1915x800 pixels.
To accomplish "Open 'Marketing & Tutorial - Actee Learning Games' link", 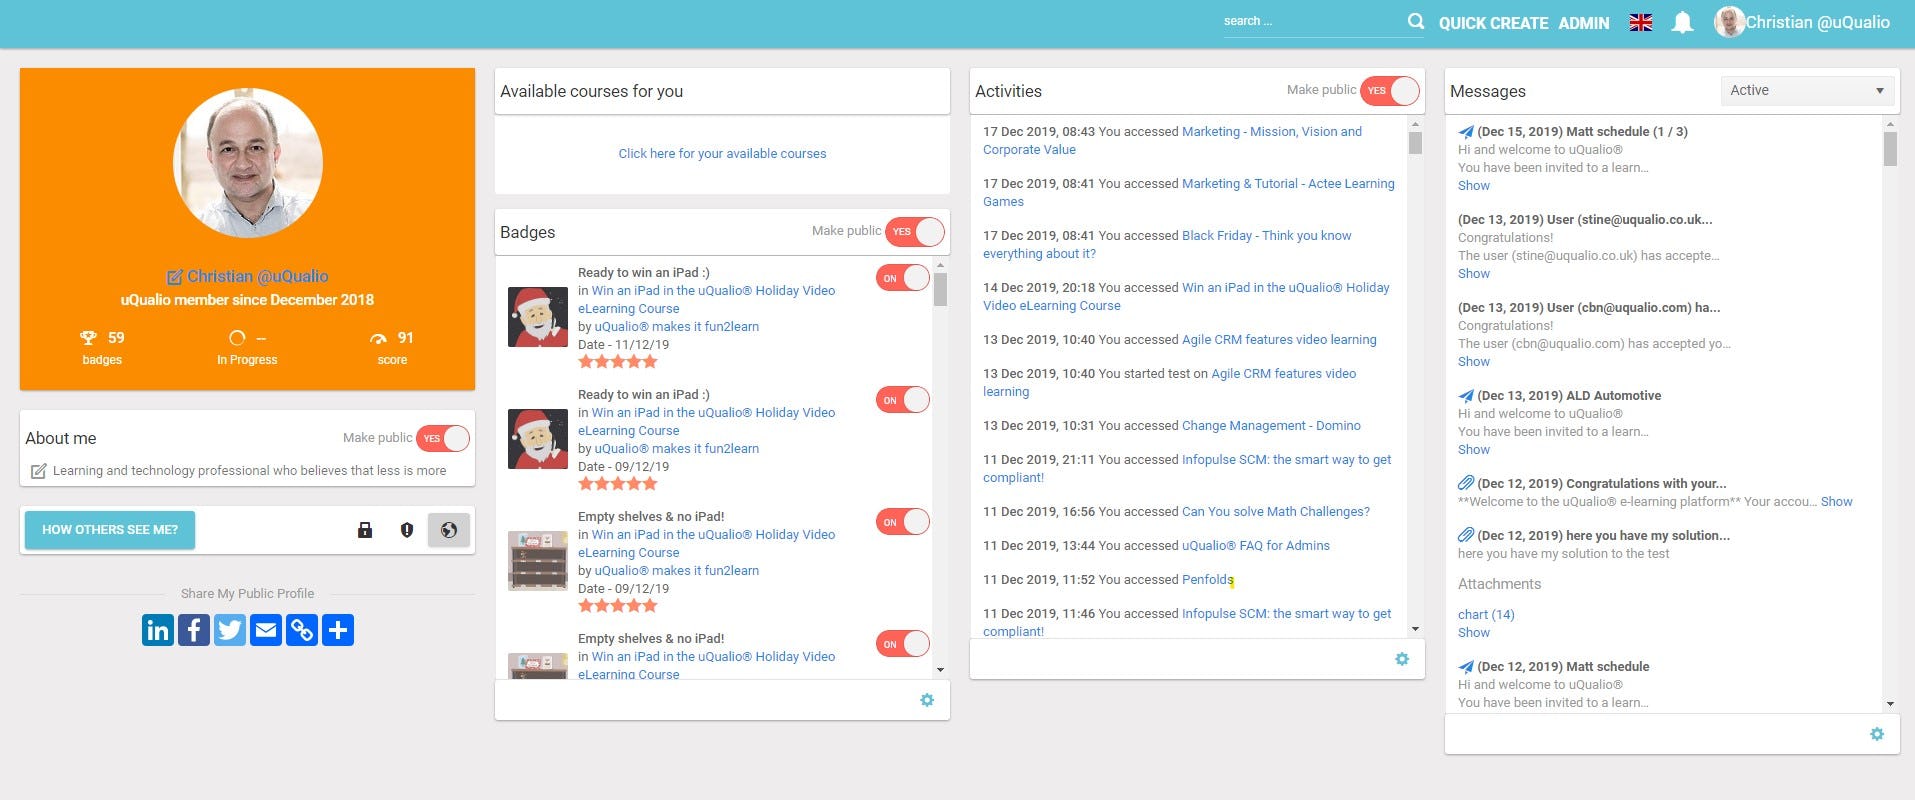I will [1189, 193].
